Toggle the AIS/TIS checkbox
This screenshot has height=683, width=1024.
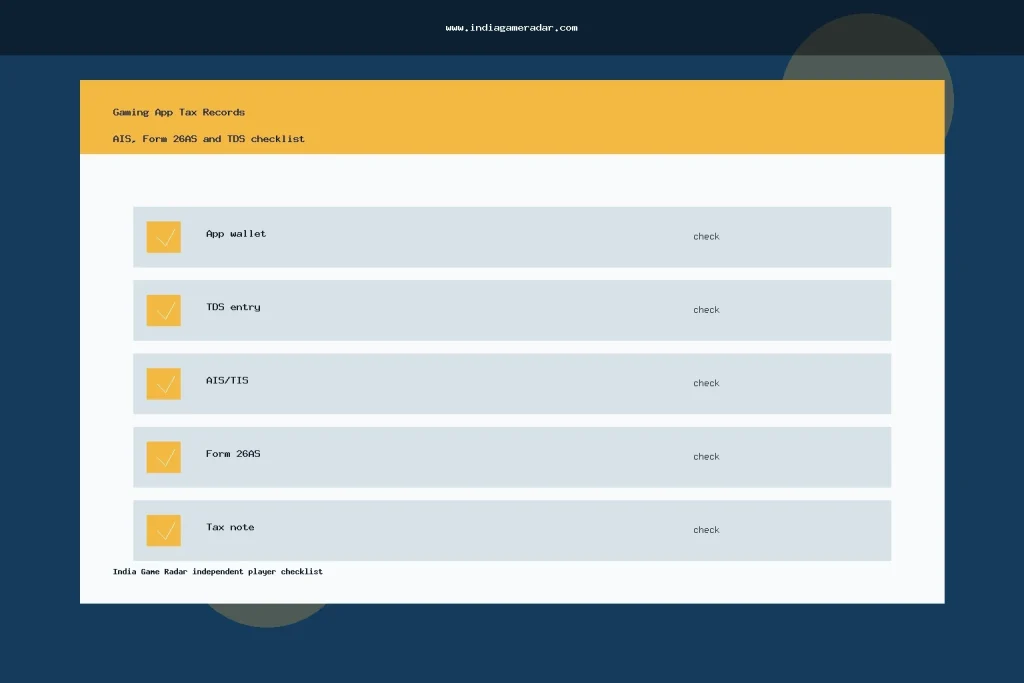coord(163,384)
